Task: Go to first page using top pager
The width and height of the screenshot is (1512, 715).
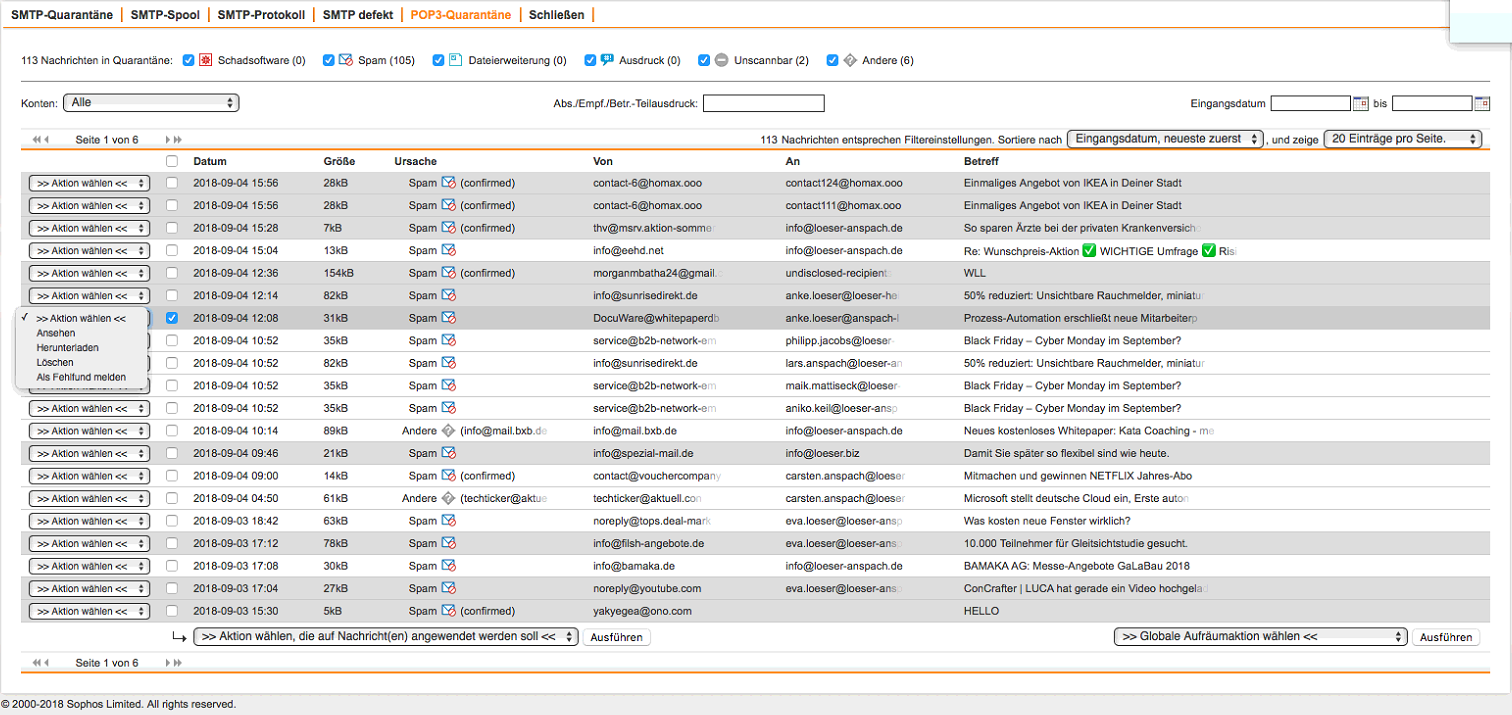Action: (36, 140)
